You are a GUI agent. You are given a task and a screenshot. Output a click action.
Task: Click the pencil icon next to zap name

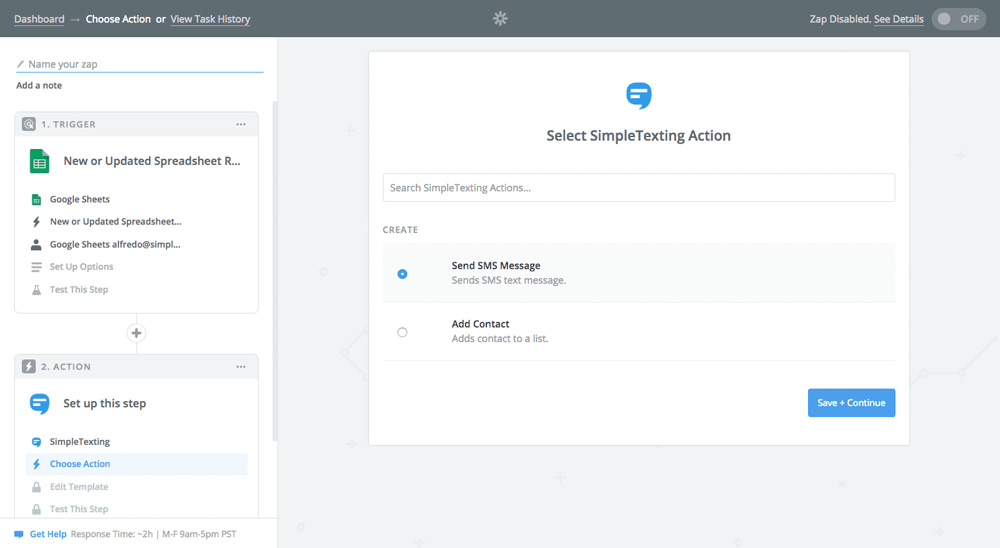[x=20, y=64]
